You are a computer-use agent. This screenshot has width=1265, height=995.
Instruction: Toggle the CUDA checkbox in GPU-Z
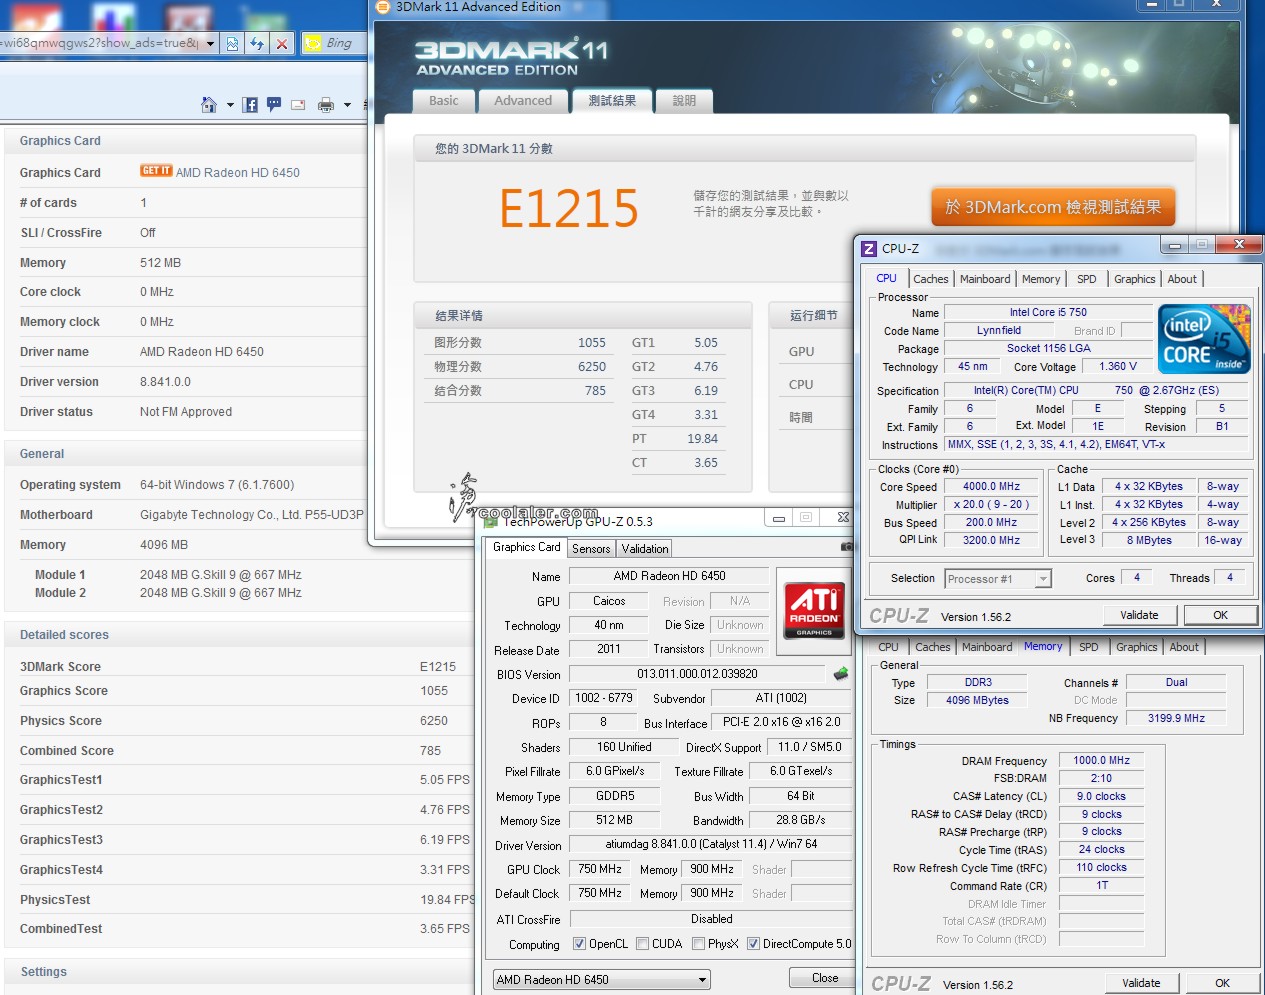[x=643, y=944]
